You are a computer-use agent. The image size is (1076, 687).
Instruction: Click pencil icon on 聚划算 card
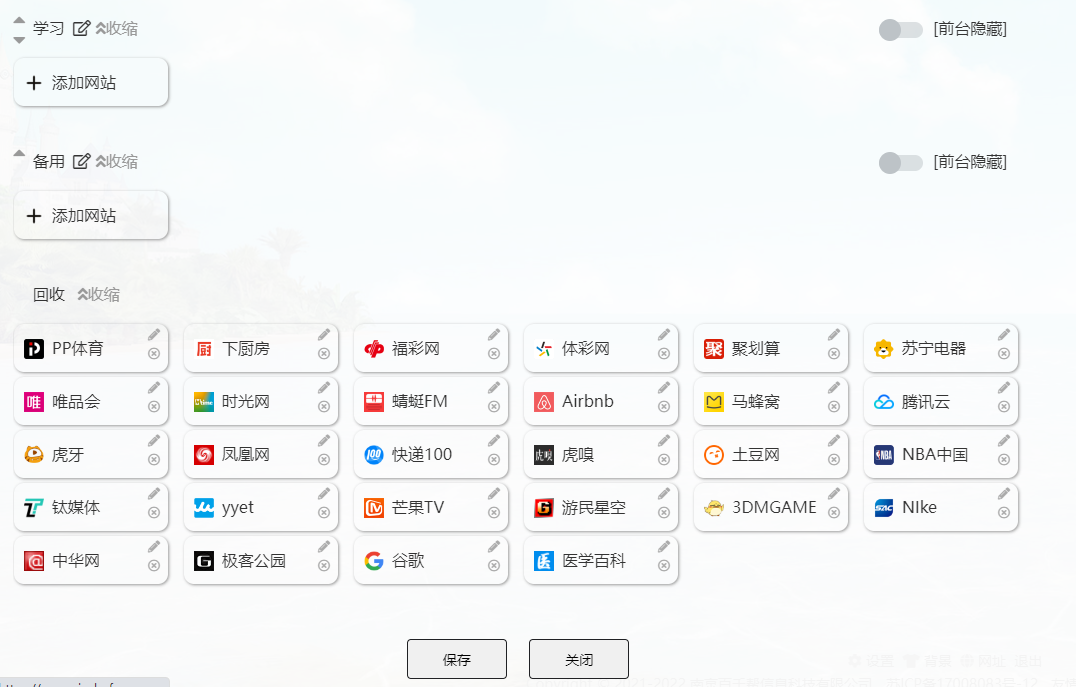point(834,335)
